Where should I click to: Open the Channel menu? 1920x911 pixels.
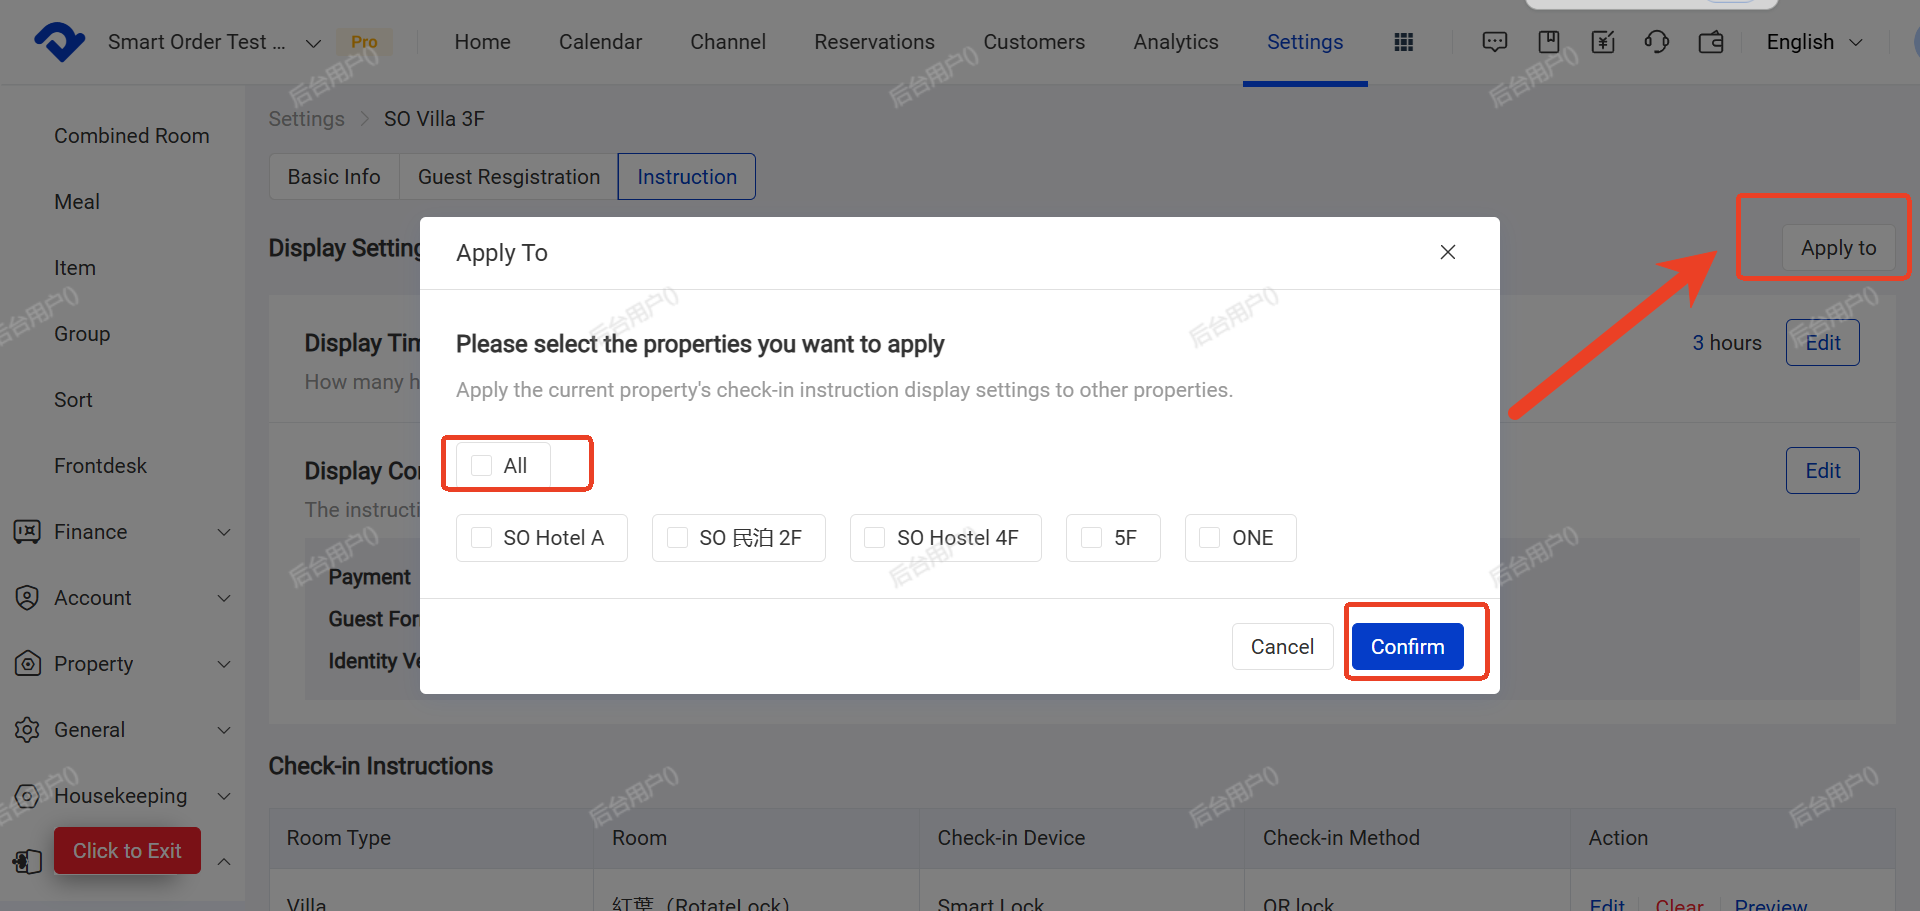pyautogui.click(x=728, y=42)
